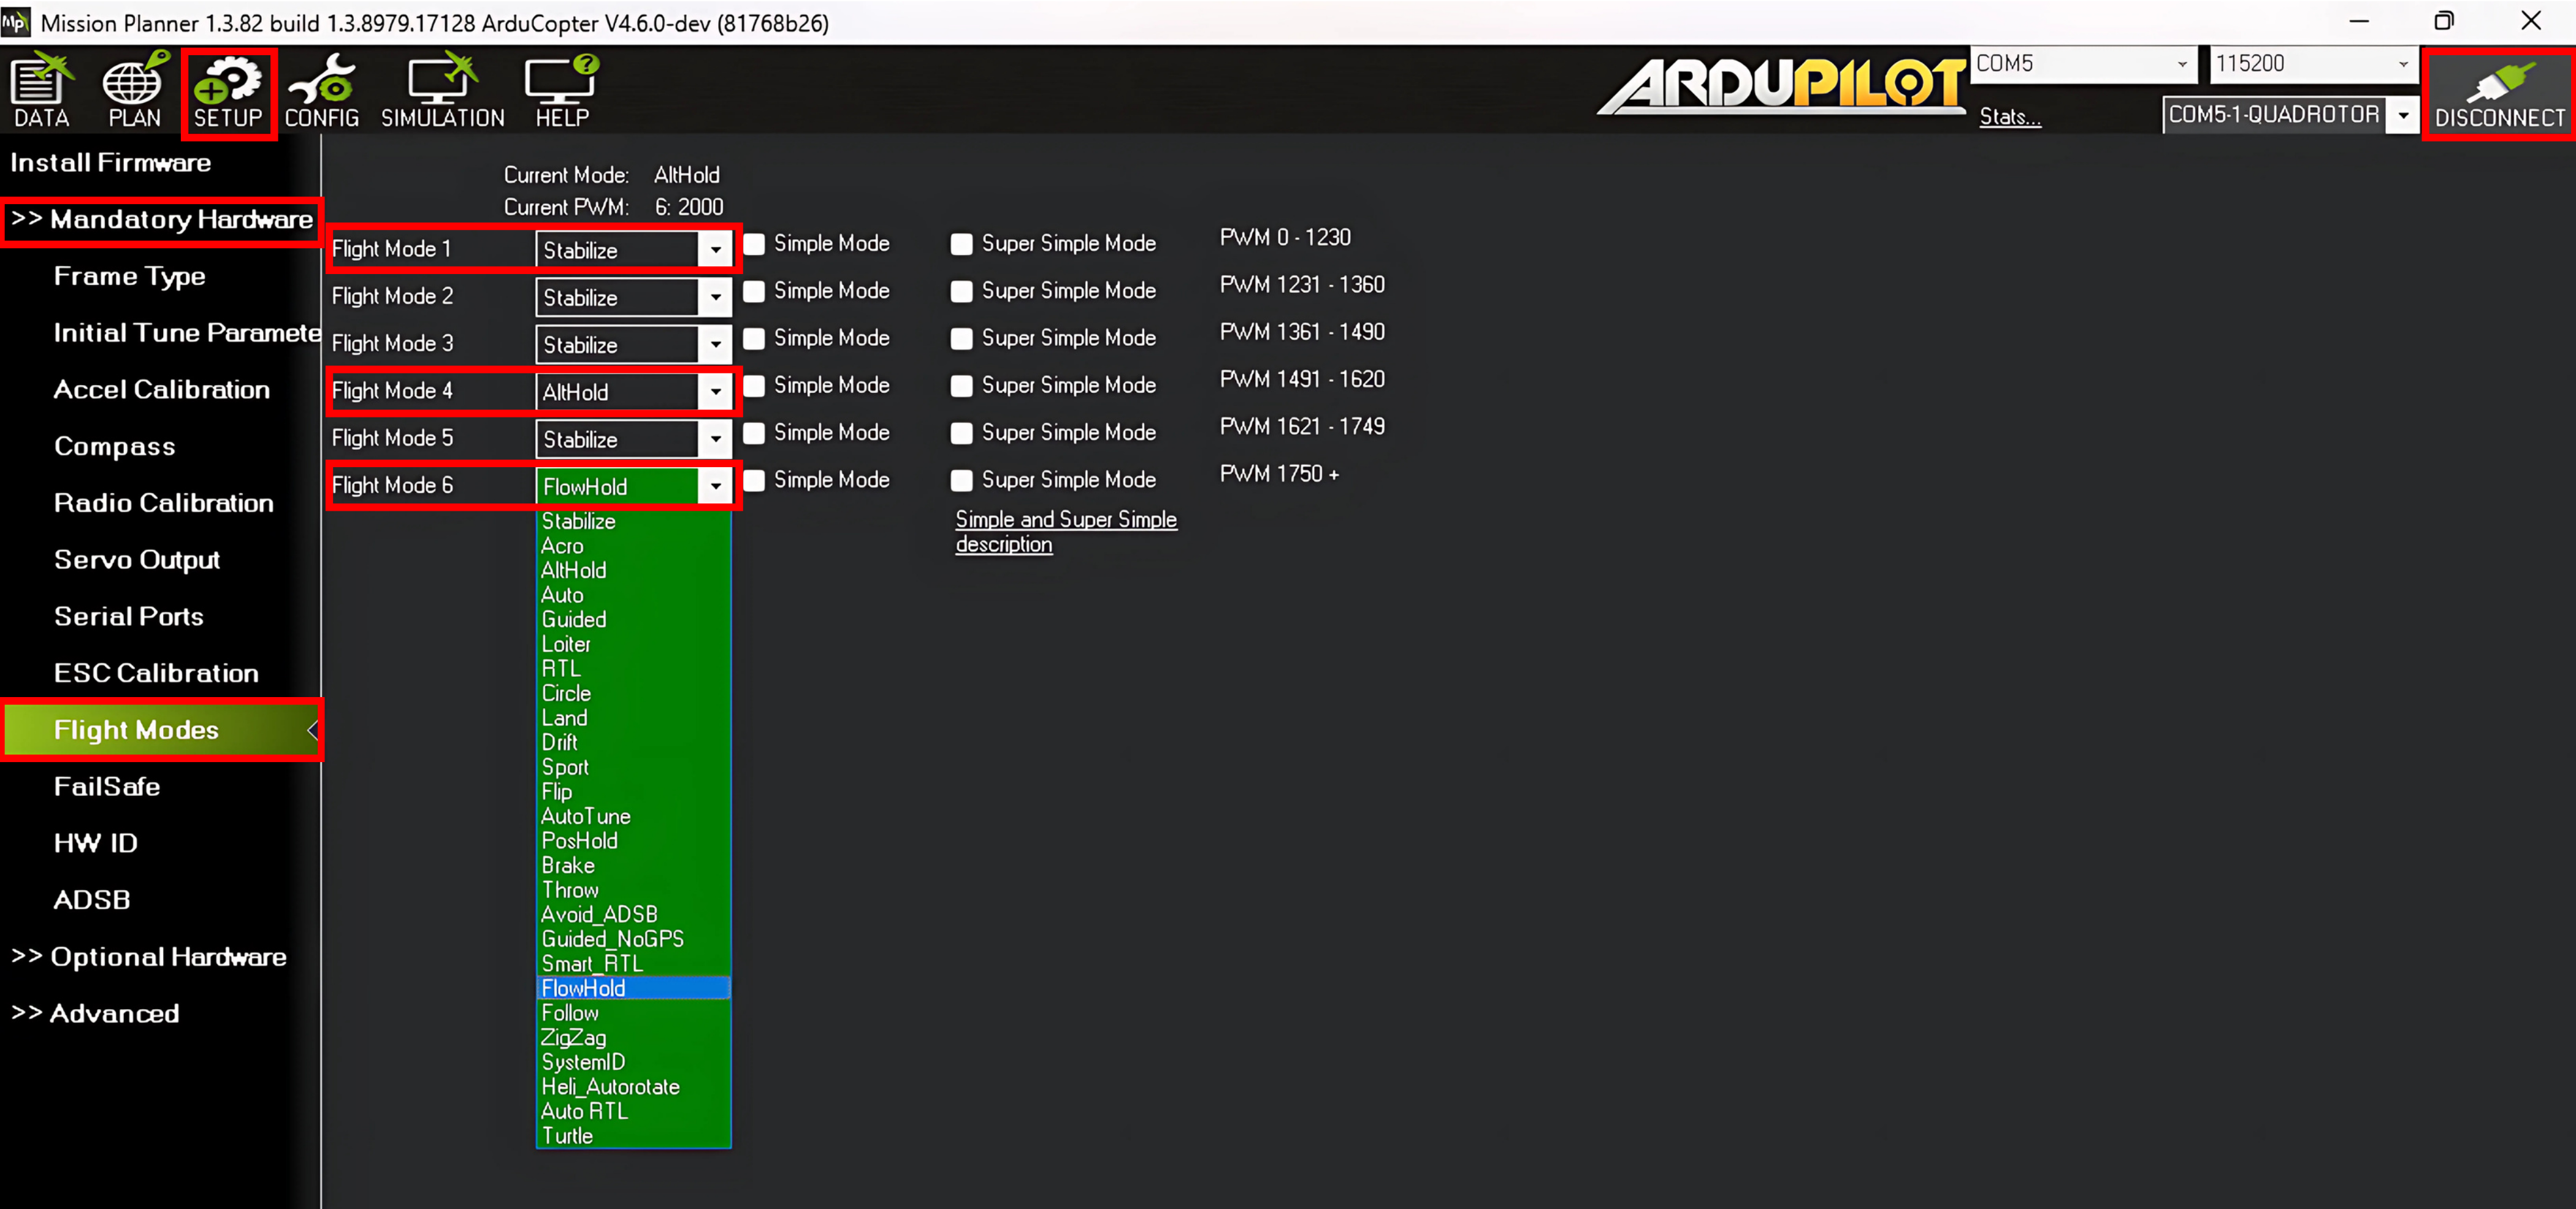Open the FailSafe page
The width and height of the screenshot is (2576, 1209).
pos(107,787)
